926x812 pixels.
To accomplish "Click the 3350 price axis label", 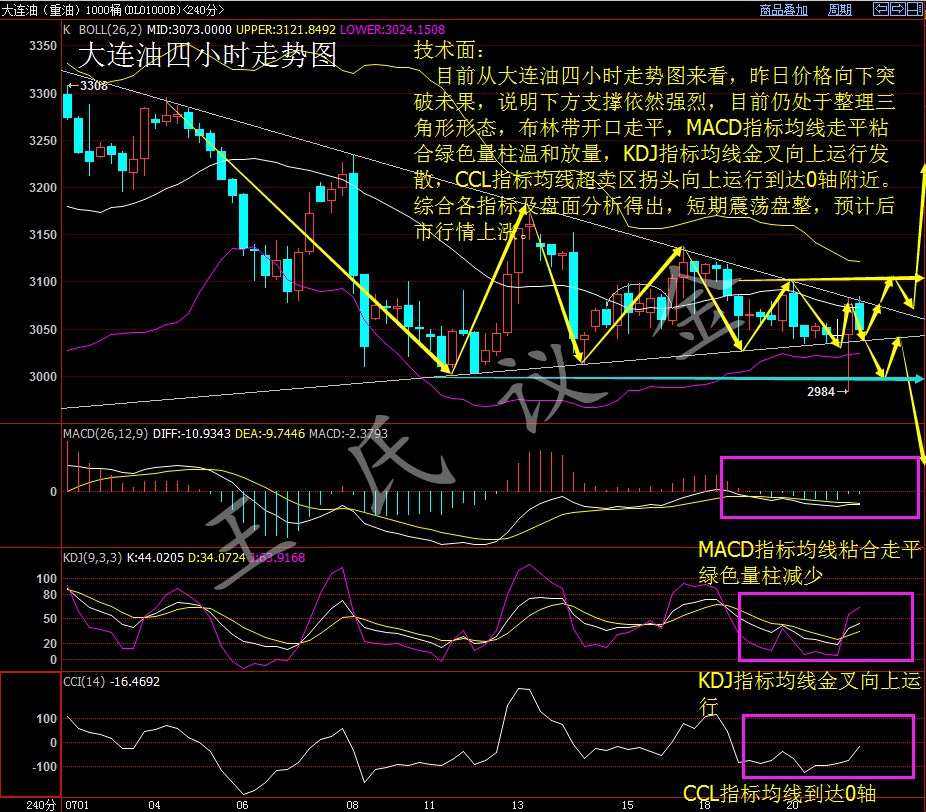I will [43, 47].
